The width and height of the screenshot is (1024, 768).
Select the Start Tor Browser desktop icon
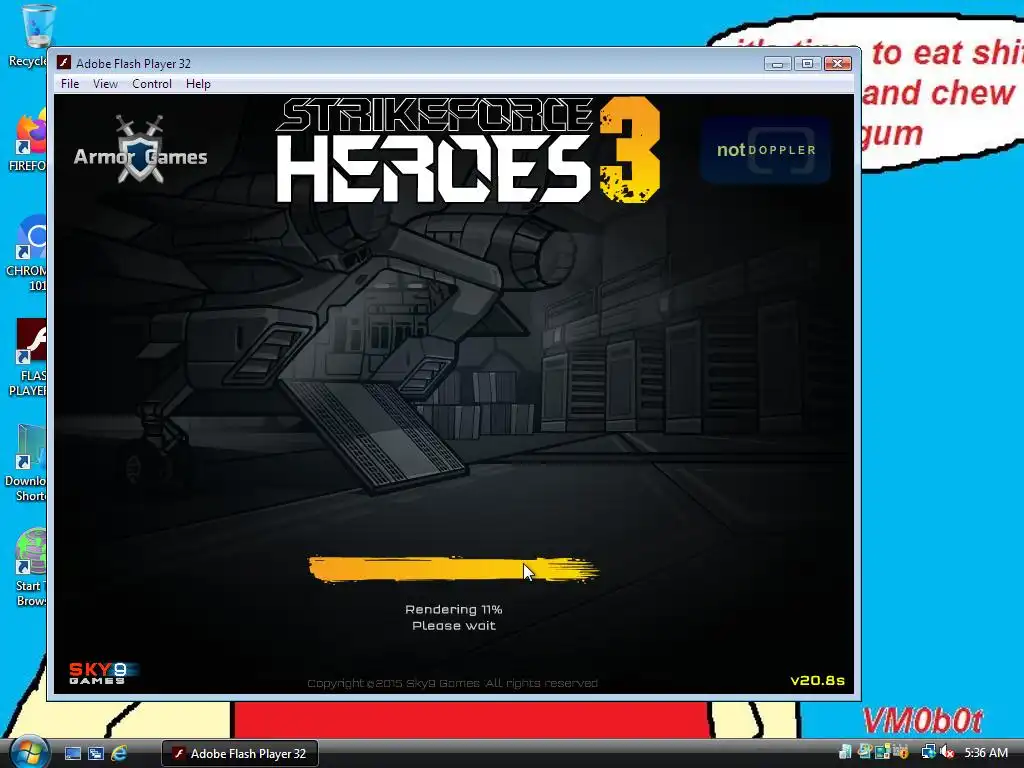[29, 568]
